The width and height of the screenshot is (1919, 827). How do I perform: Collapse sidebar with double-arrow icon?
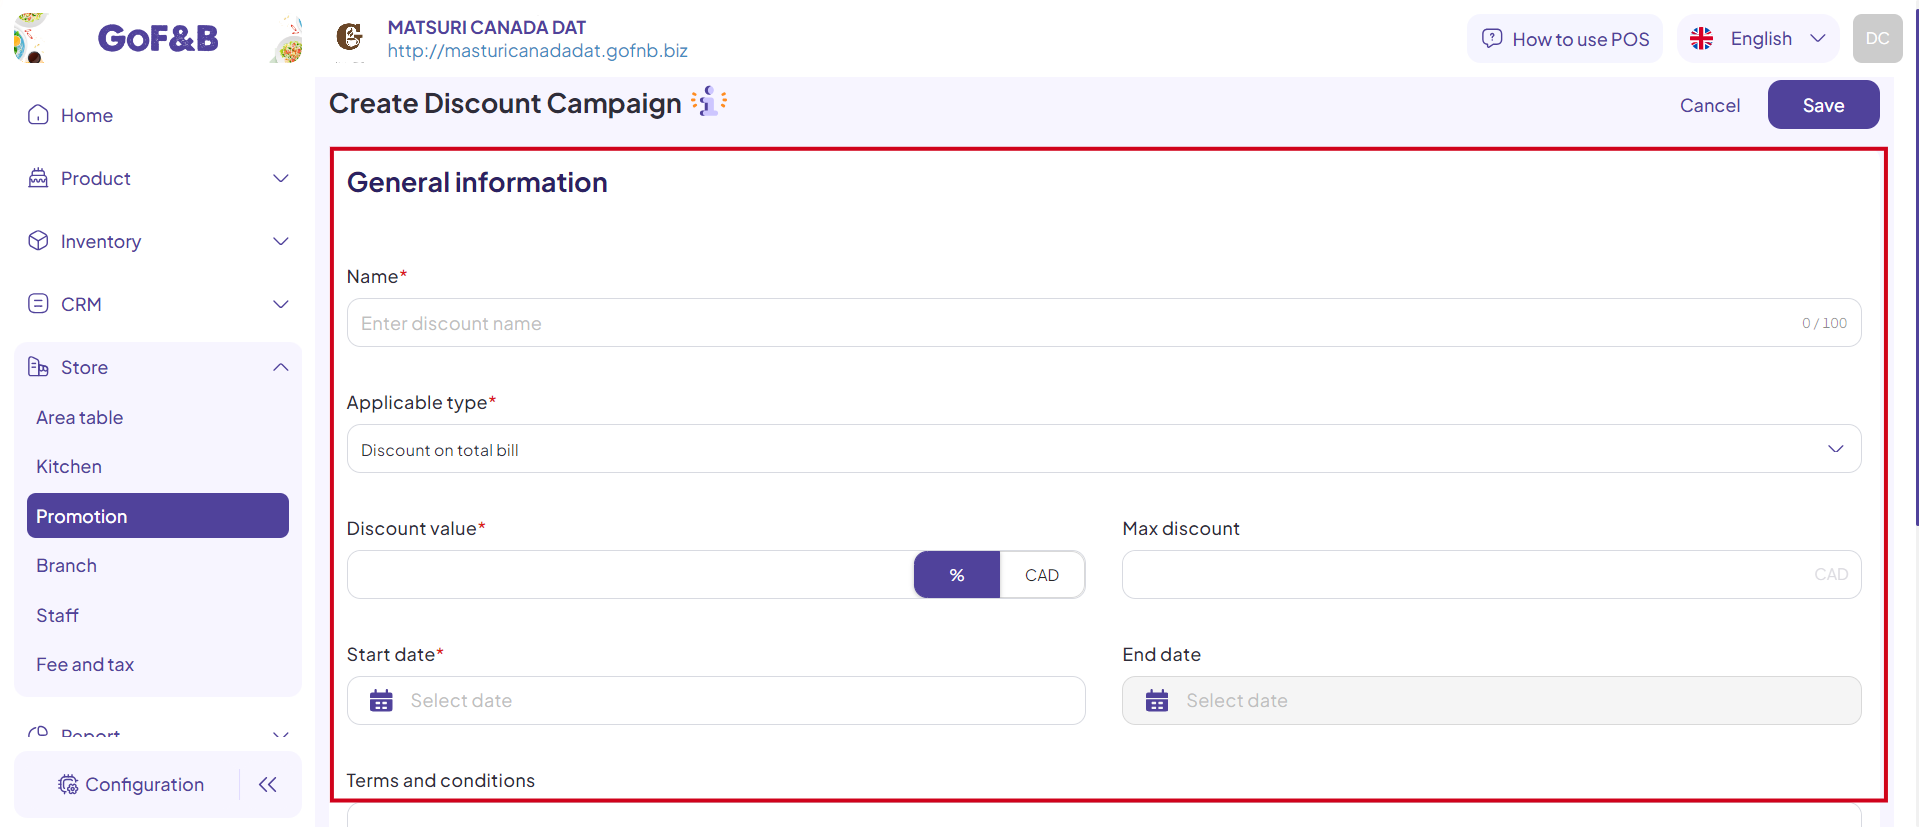267,785
